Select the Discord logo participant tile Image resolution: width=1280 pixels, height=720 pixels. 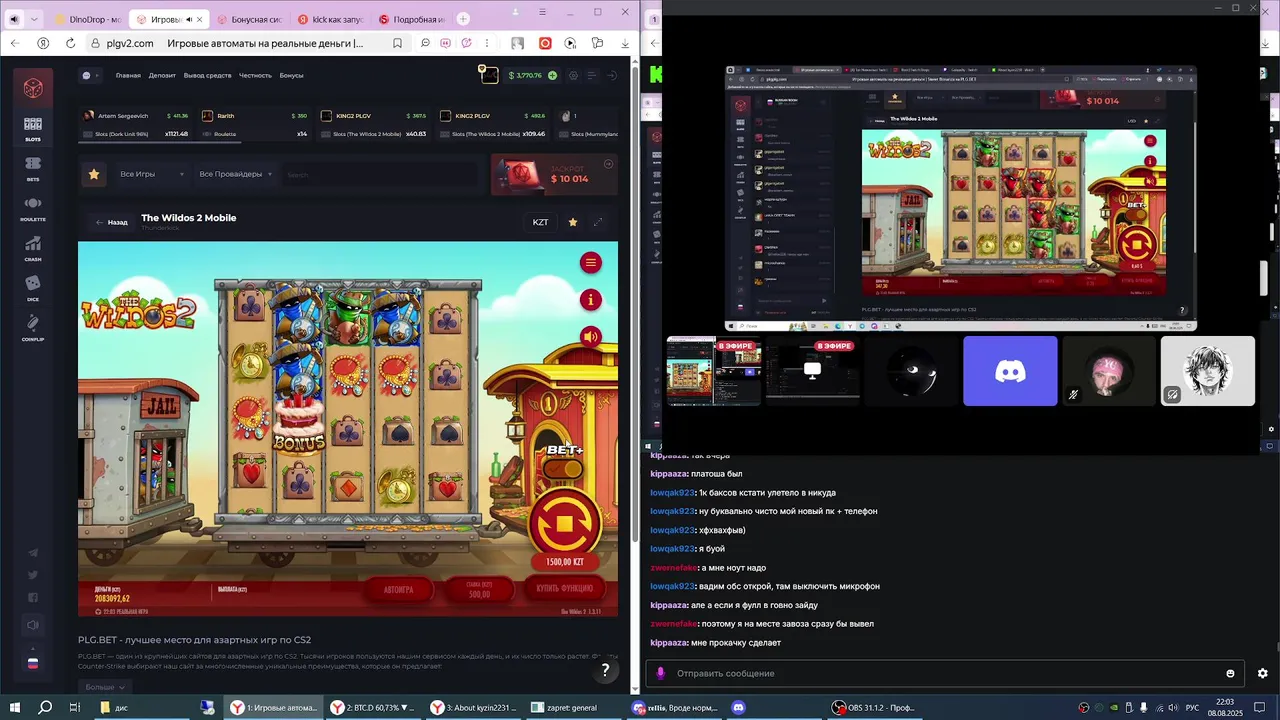(1010, 371)
